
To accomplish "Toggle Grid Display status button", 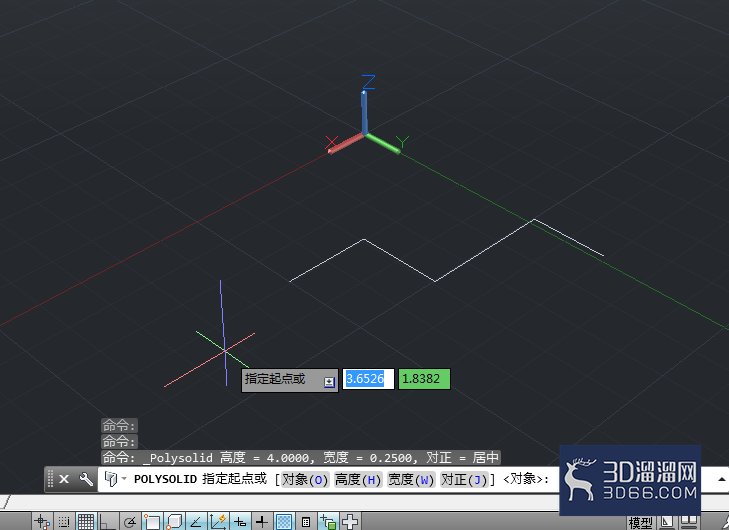I will pyautogui.click(x=86, y=522).
